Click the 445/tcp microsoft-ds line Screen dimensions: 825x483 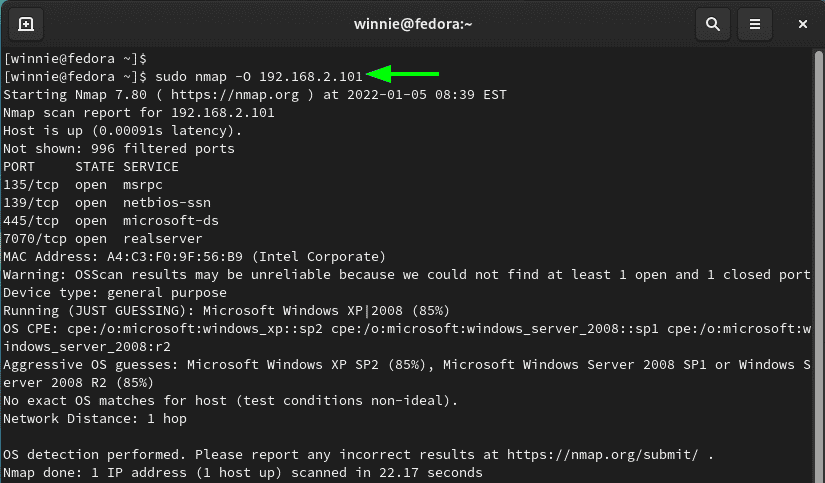[110, 221]
